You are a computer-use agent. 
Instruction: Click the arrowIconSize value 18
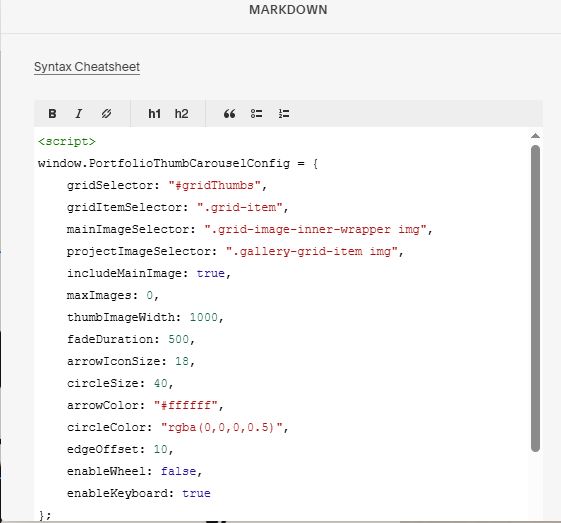pos(182,361)
